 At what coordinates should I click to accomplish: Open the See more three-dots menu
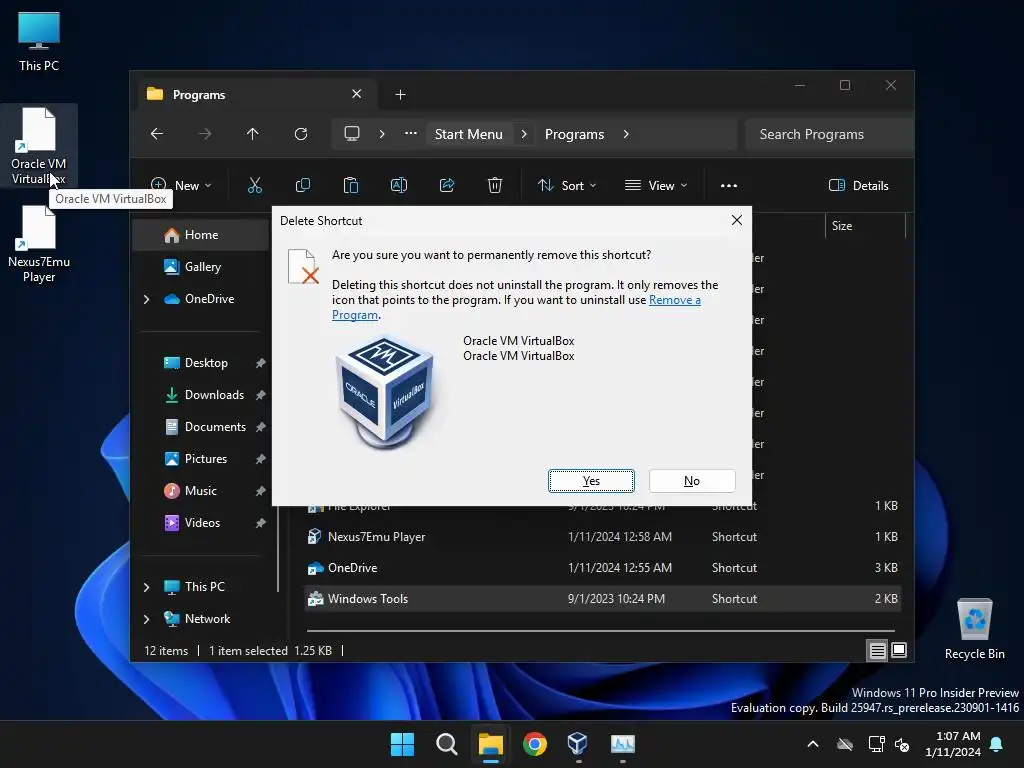coord(729,185)
